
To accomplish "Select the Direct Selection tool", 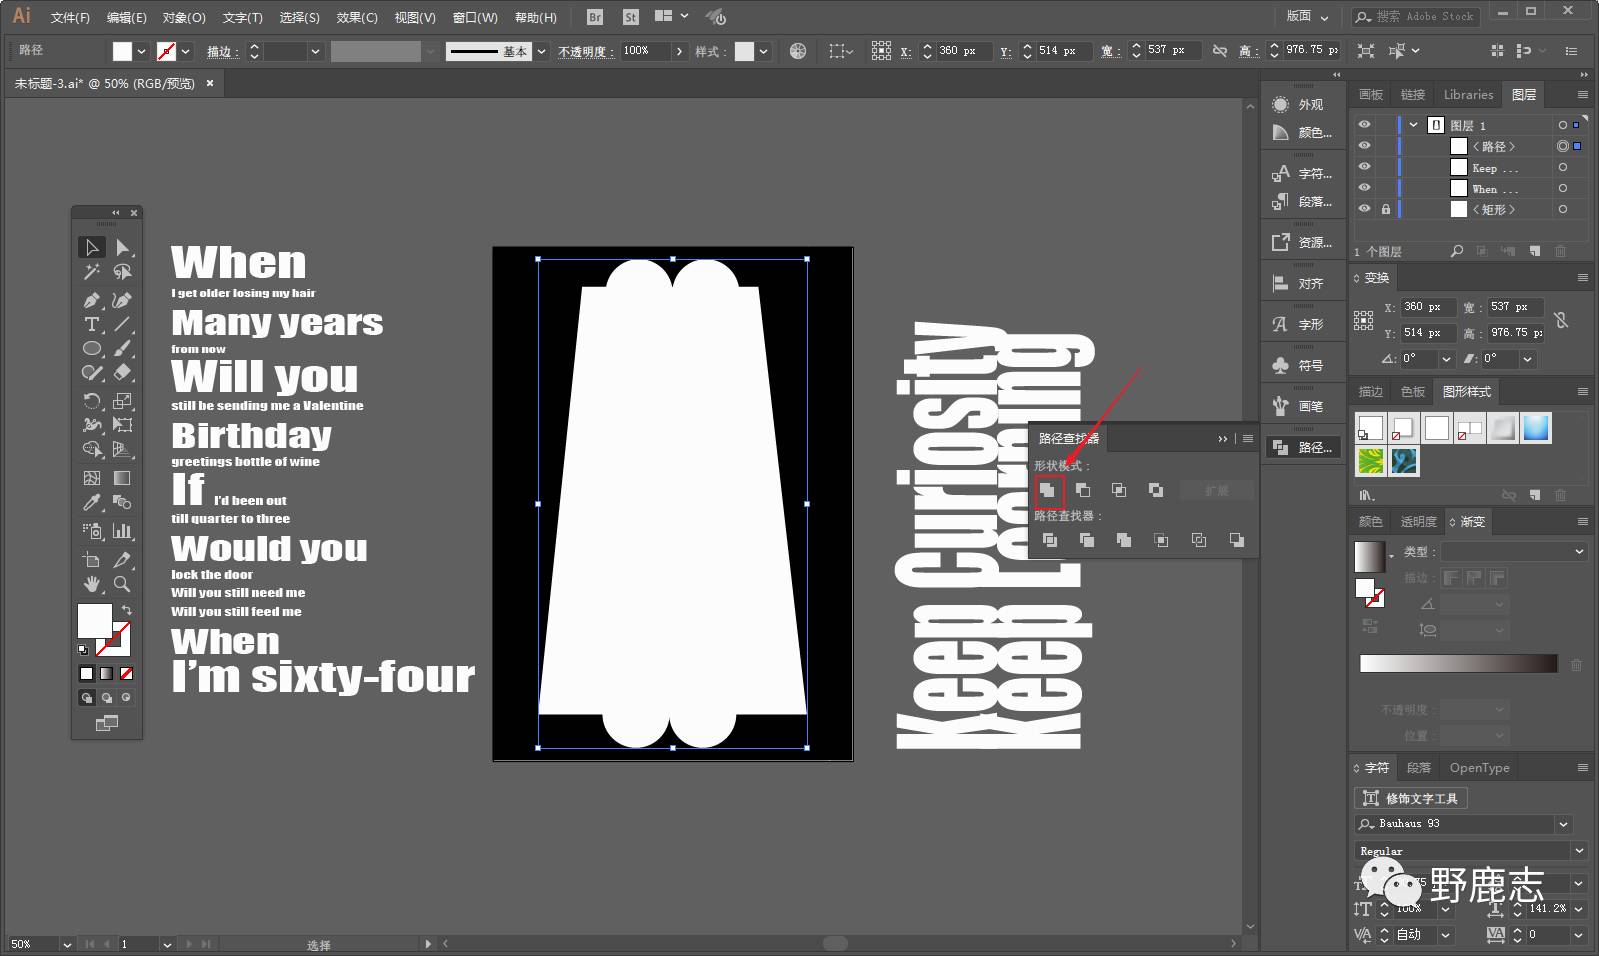I will tap(122, 248).
